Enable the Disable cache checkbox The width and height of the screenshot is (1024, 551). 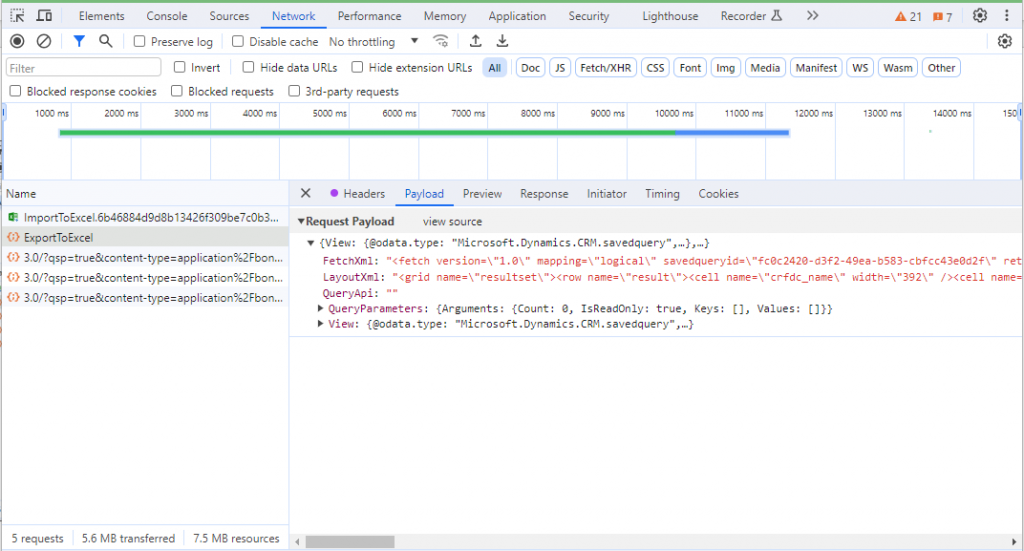[x=238, y=41]
